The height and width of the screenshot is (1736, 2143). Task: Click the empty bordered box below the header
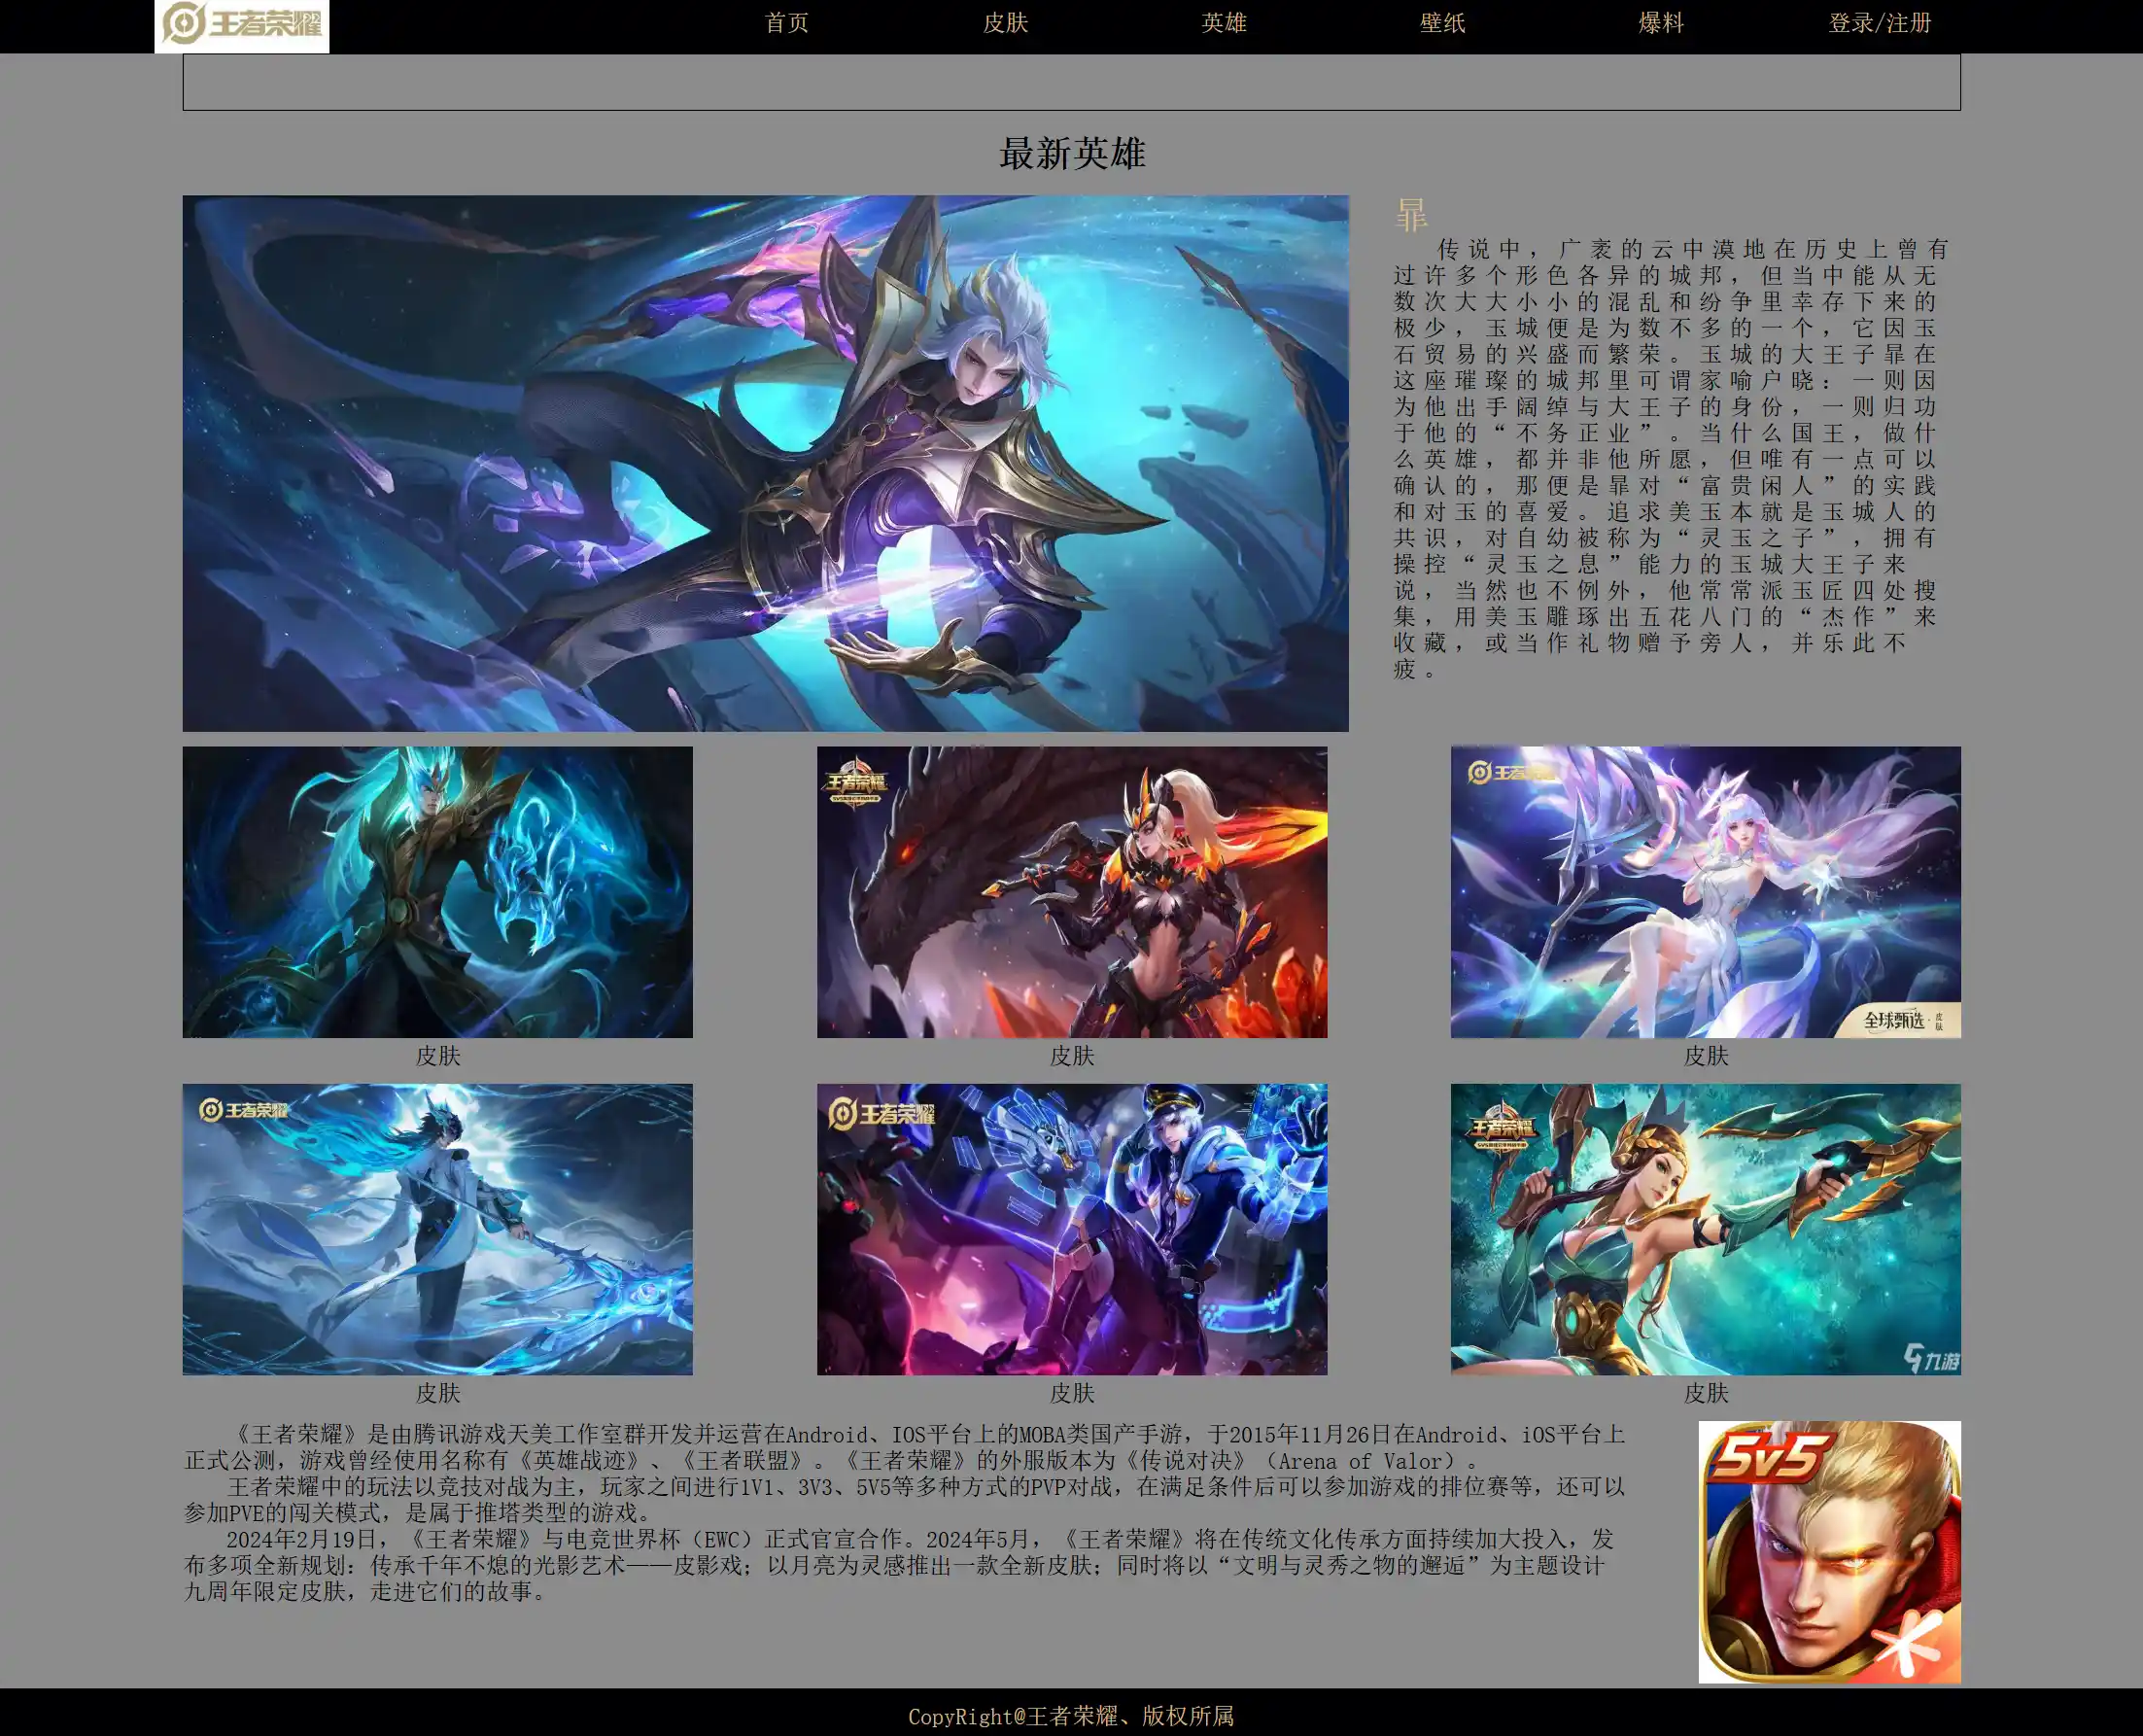1071,82
